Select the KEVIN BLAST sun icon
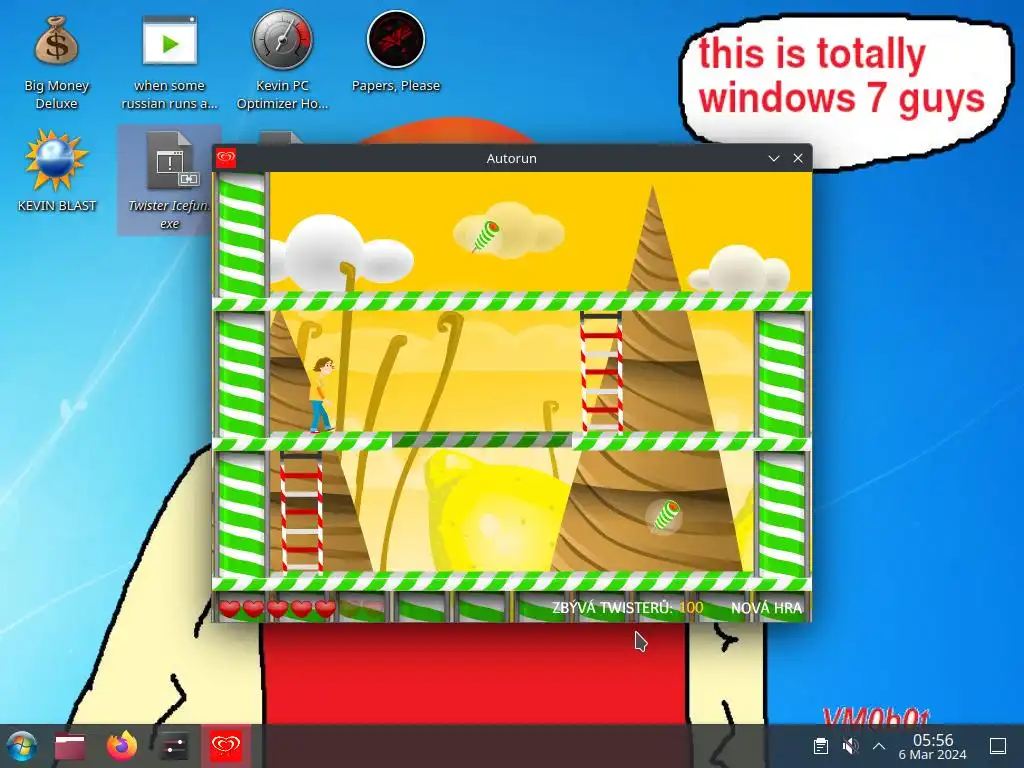 [57, 171]
